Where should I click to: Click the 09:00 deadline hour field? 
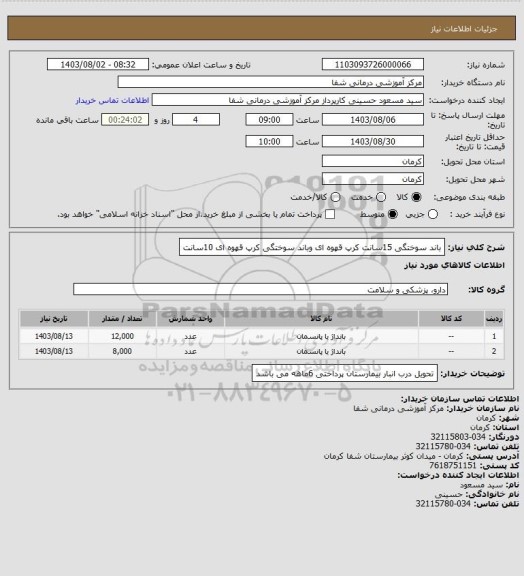click(x=269, y=120)
